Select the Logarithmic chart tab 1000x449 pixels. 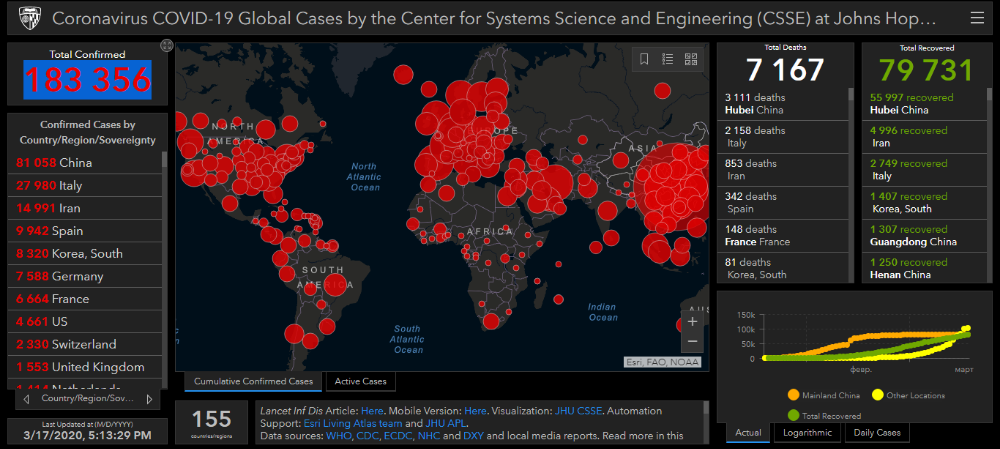[807, 432]
